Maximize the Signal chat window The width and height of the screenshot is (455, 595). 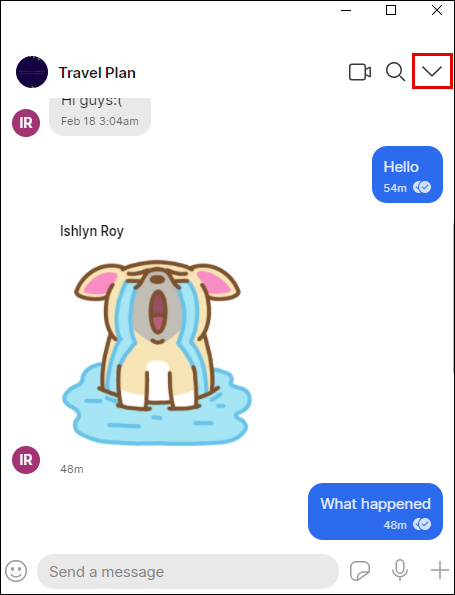coord(391,10)
